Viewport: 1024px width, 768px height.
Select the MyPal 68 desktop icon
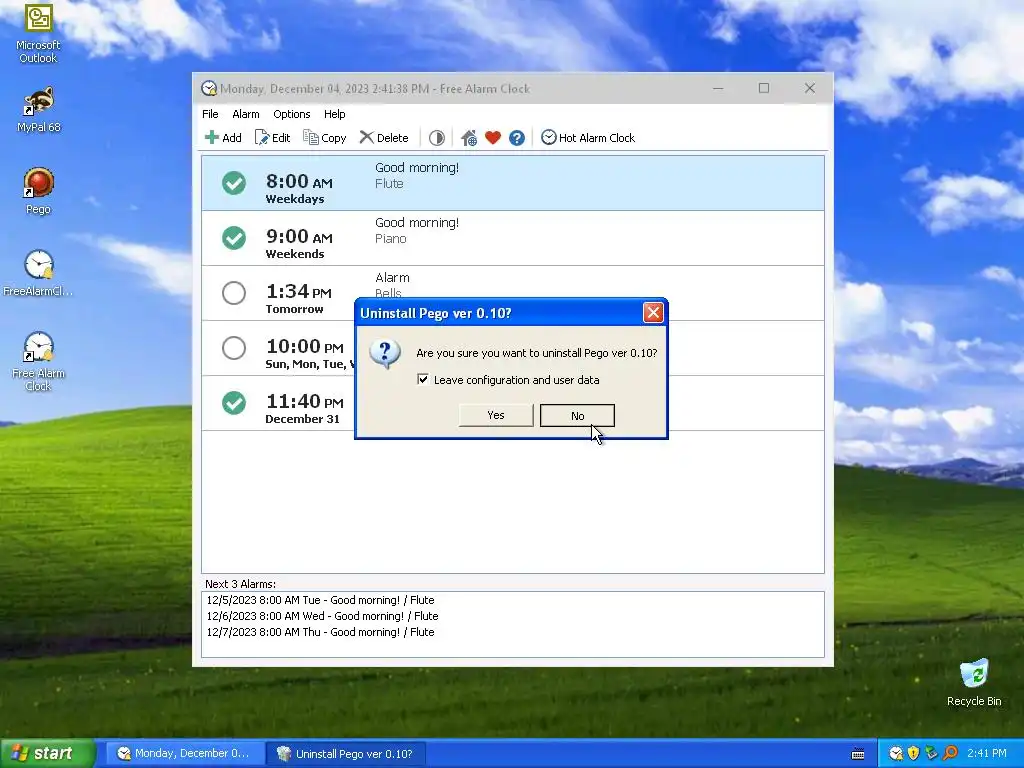point(38,110)
